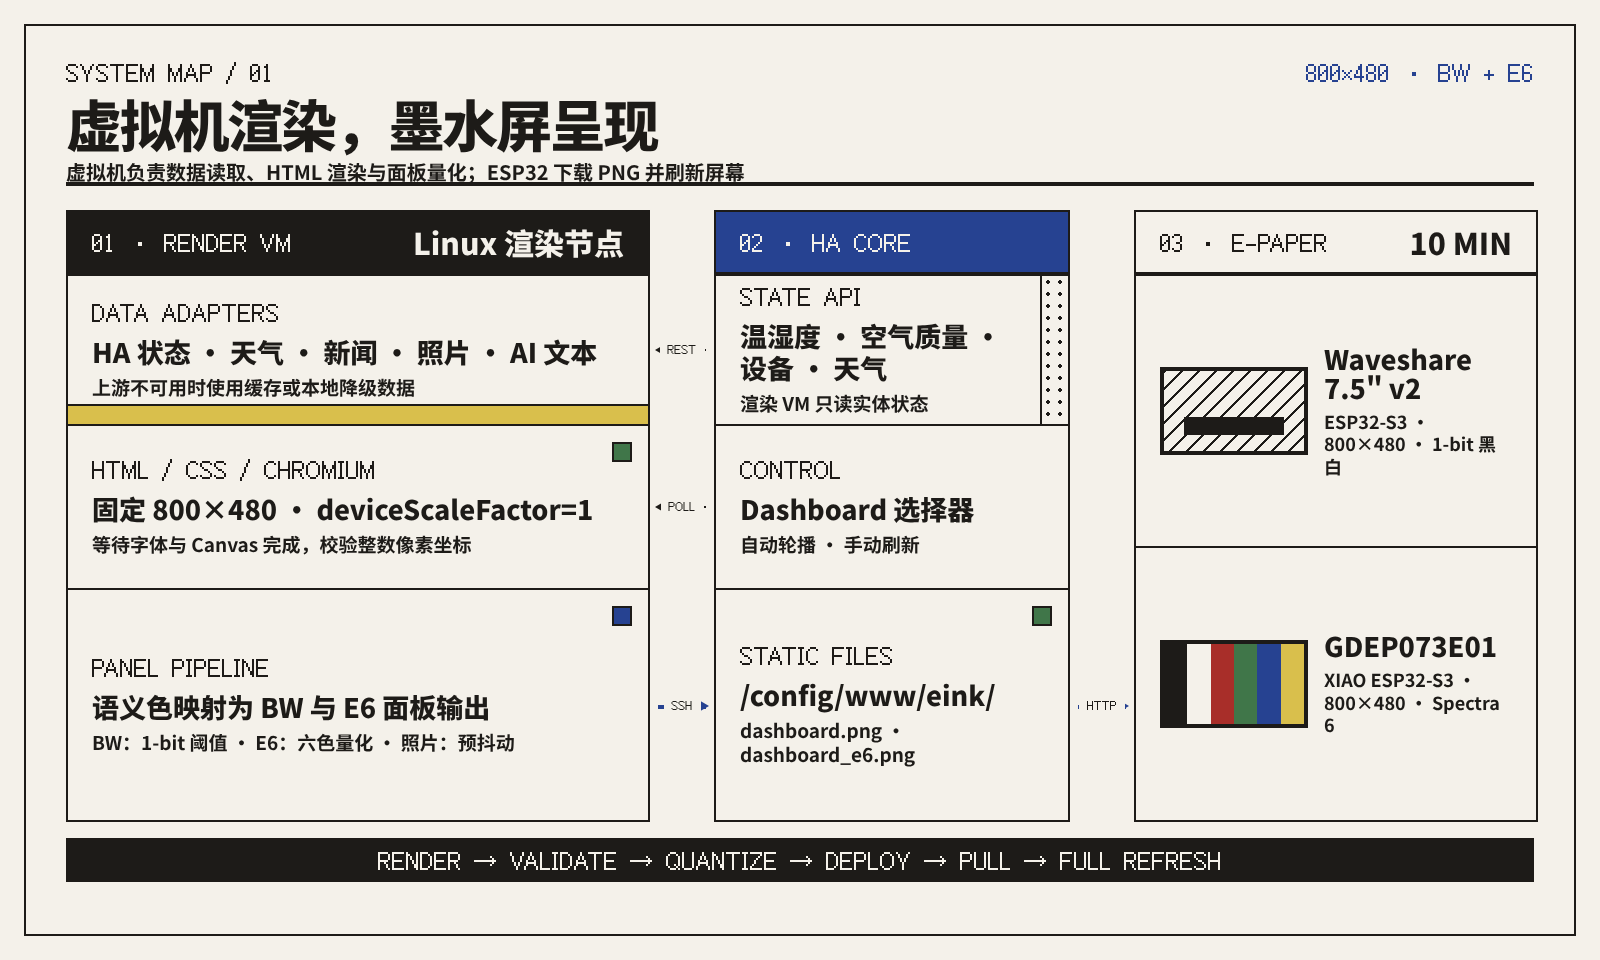Click "手动刷新" under CONTROL
This screenshot has width=1600, height=960.
click(881, 545)
